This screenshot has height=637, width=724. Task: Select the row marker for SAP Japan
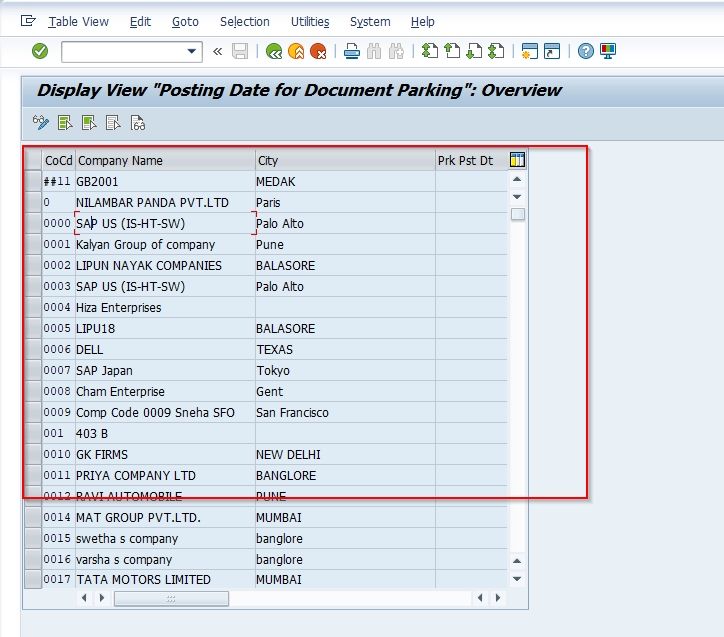click(x=33, y=370)
